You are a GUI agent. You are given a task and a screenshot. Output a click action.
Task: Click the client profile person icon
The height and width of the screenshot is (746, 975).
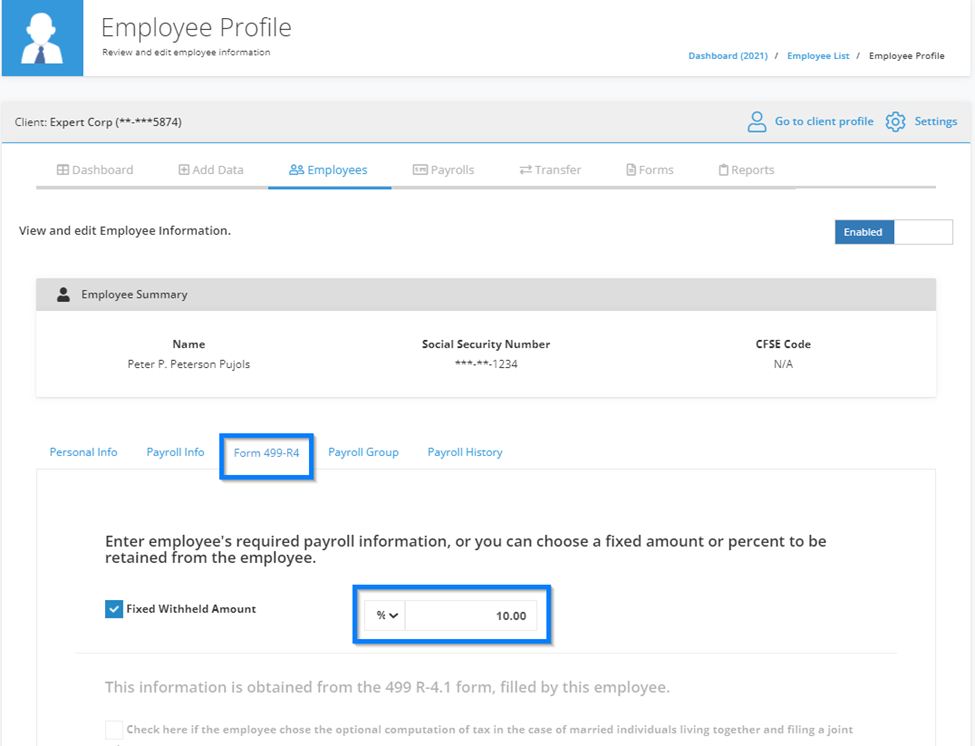tap(757, 122)
